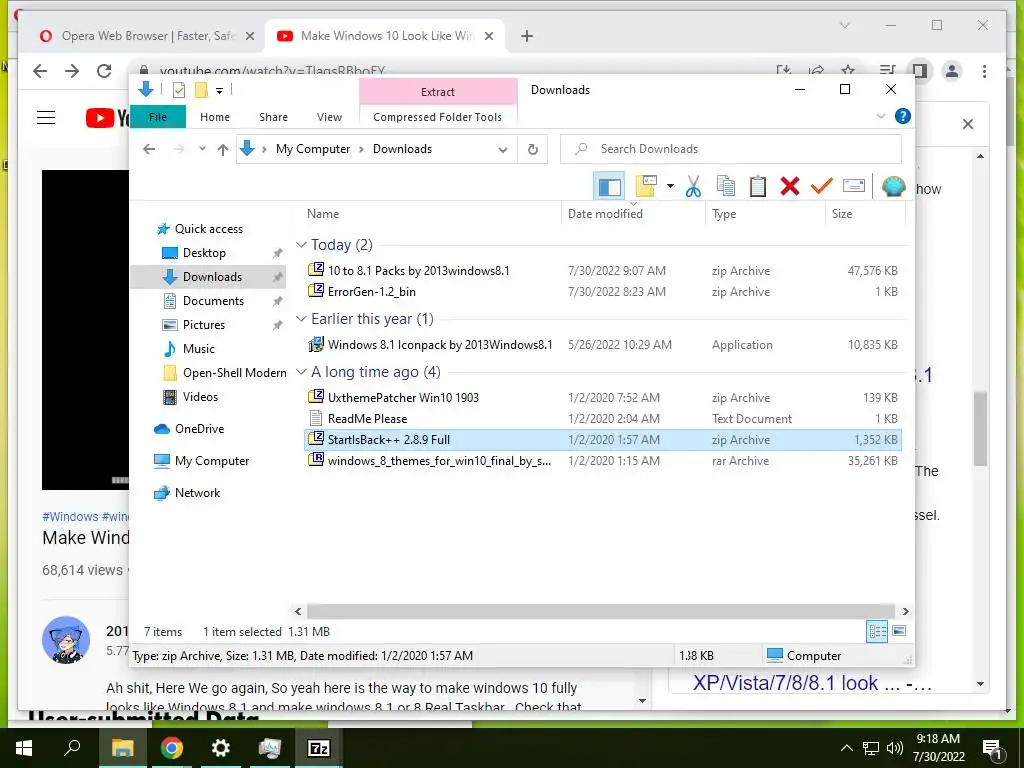
Task: Open Pictures in navigation pane
Action: [203, 325]
